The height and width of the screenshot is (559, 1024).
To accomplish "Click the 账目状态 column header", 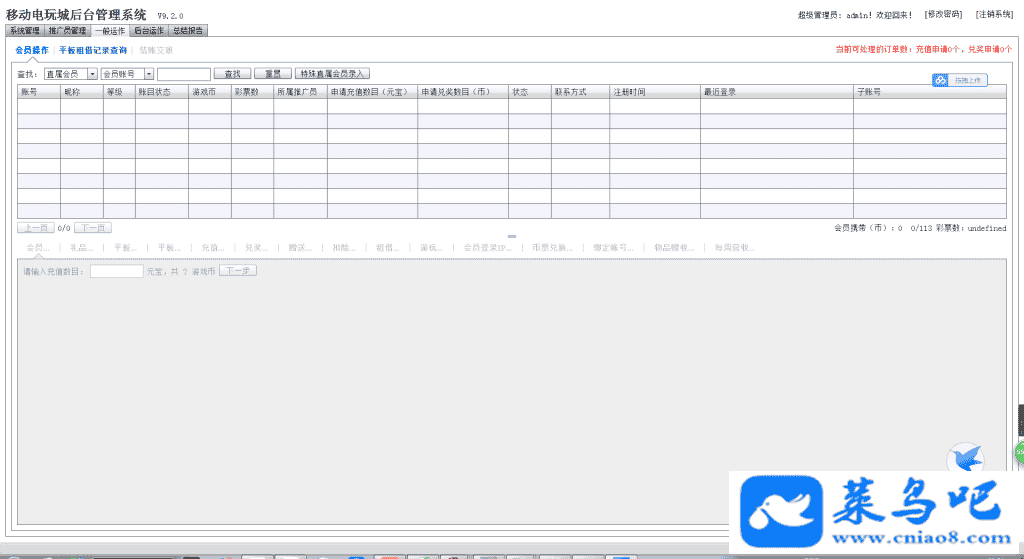I will tap(162, 92).
